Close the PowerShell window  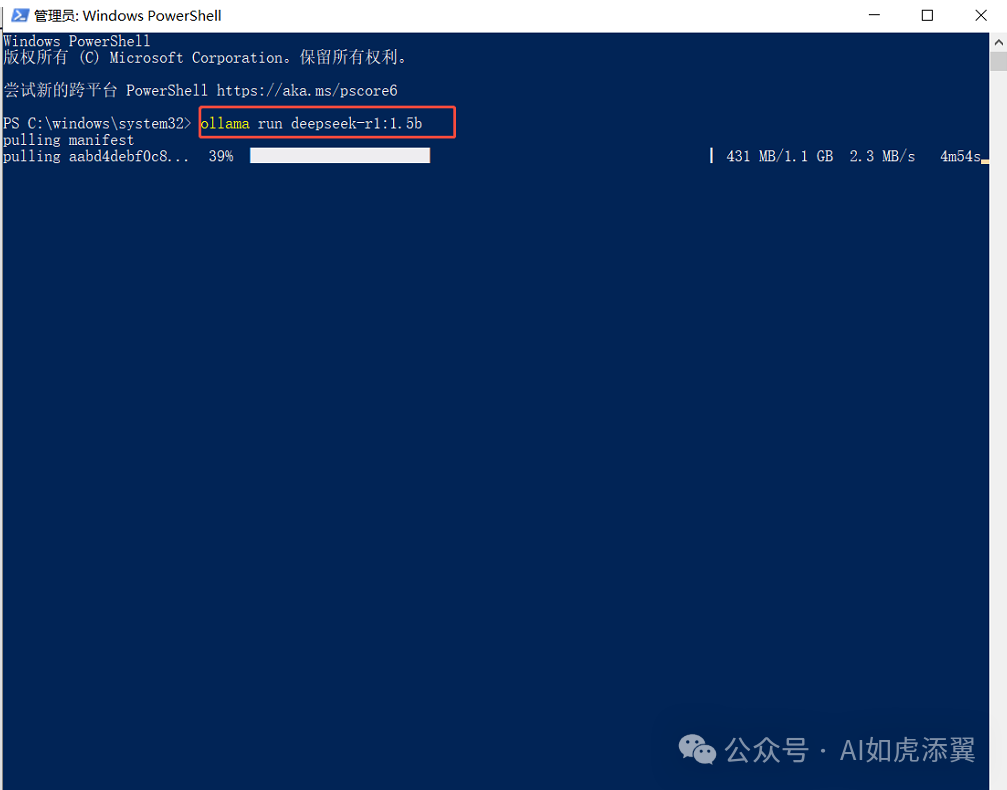pyautogui.click(x=981, y=15)
